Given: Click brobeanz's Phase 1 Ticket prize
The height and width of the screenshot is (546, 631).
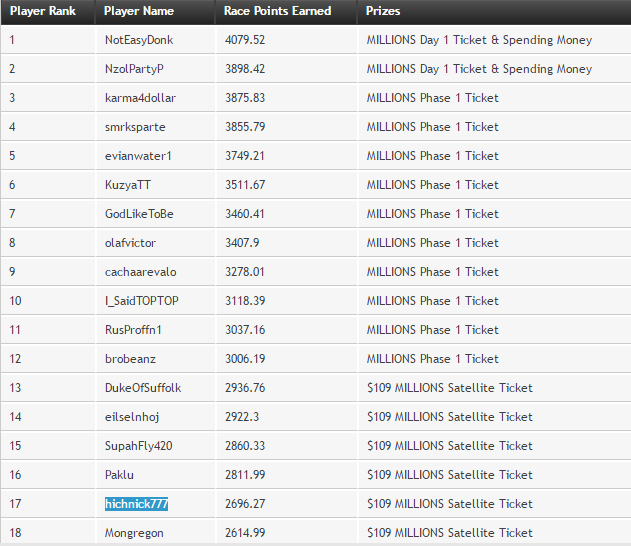Looking at the screenshot, I should 432,359.
